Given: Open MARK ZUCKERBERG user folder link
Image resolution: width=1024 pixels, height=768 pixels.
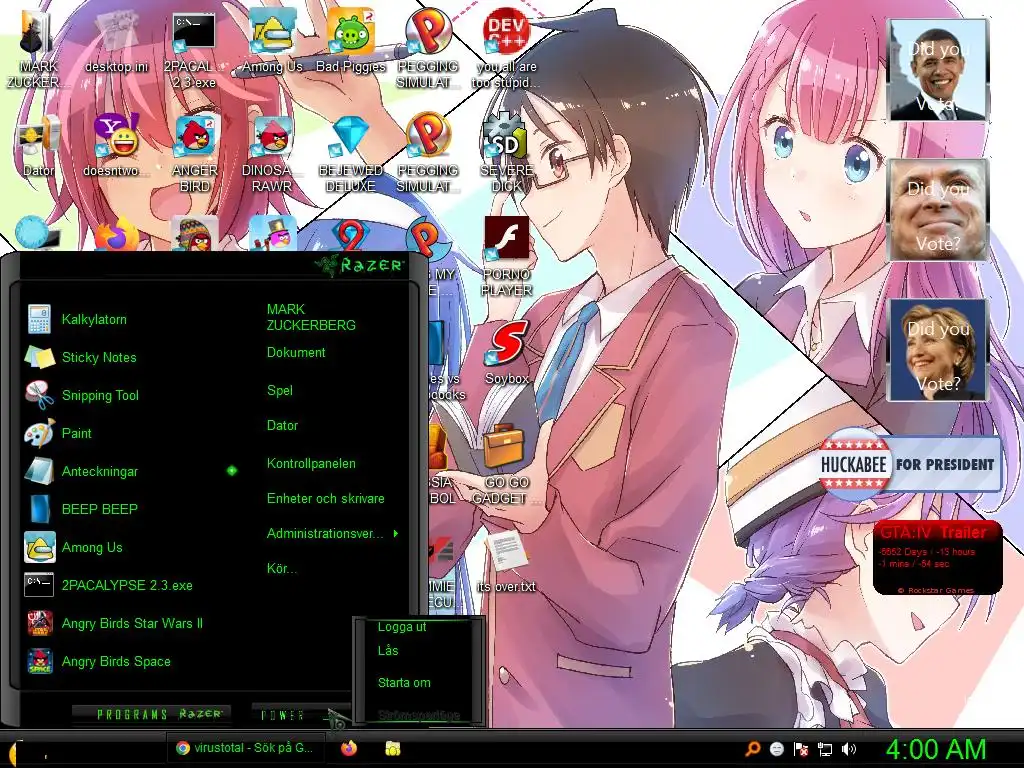Looking at the screenshot, I should pyautogui.click(x=311, y=317).
